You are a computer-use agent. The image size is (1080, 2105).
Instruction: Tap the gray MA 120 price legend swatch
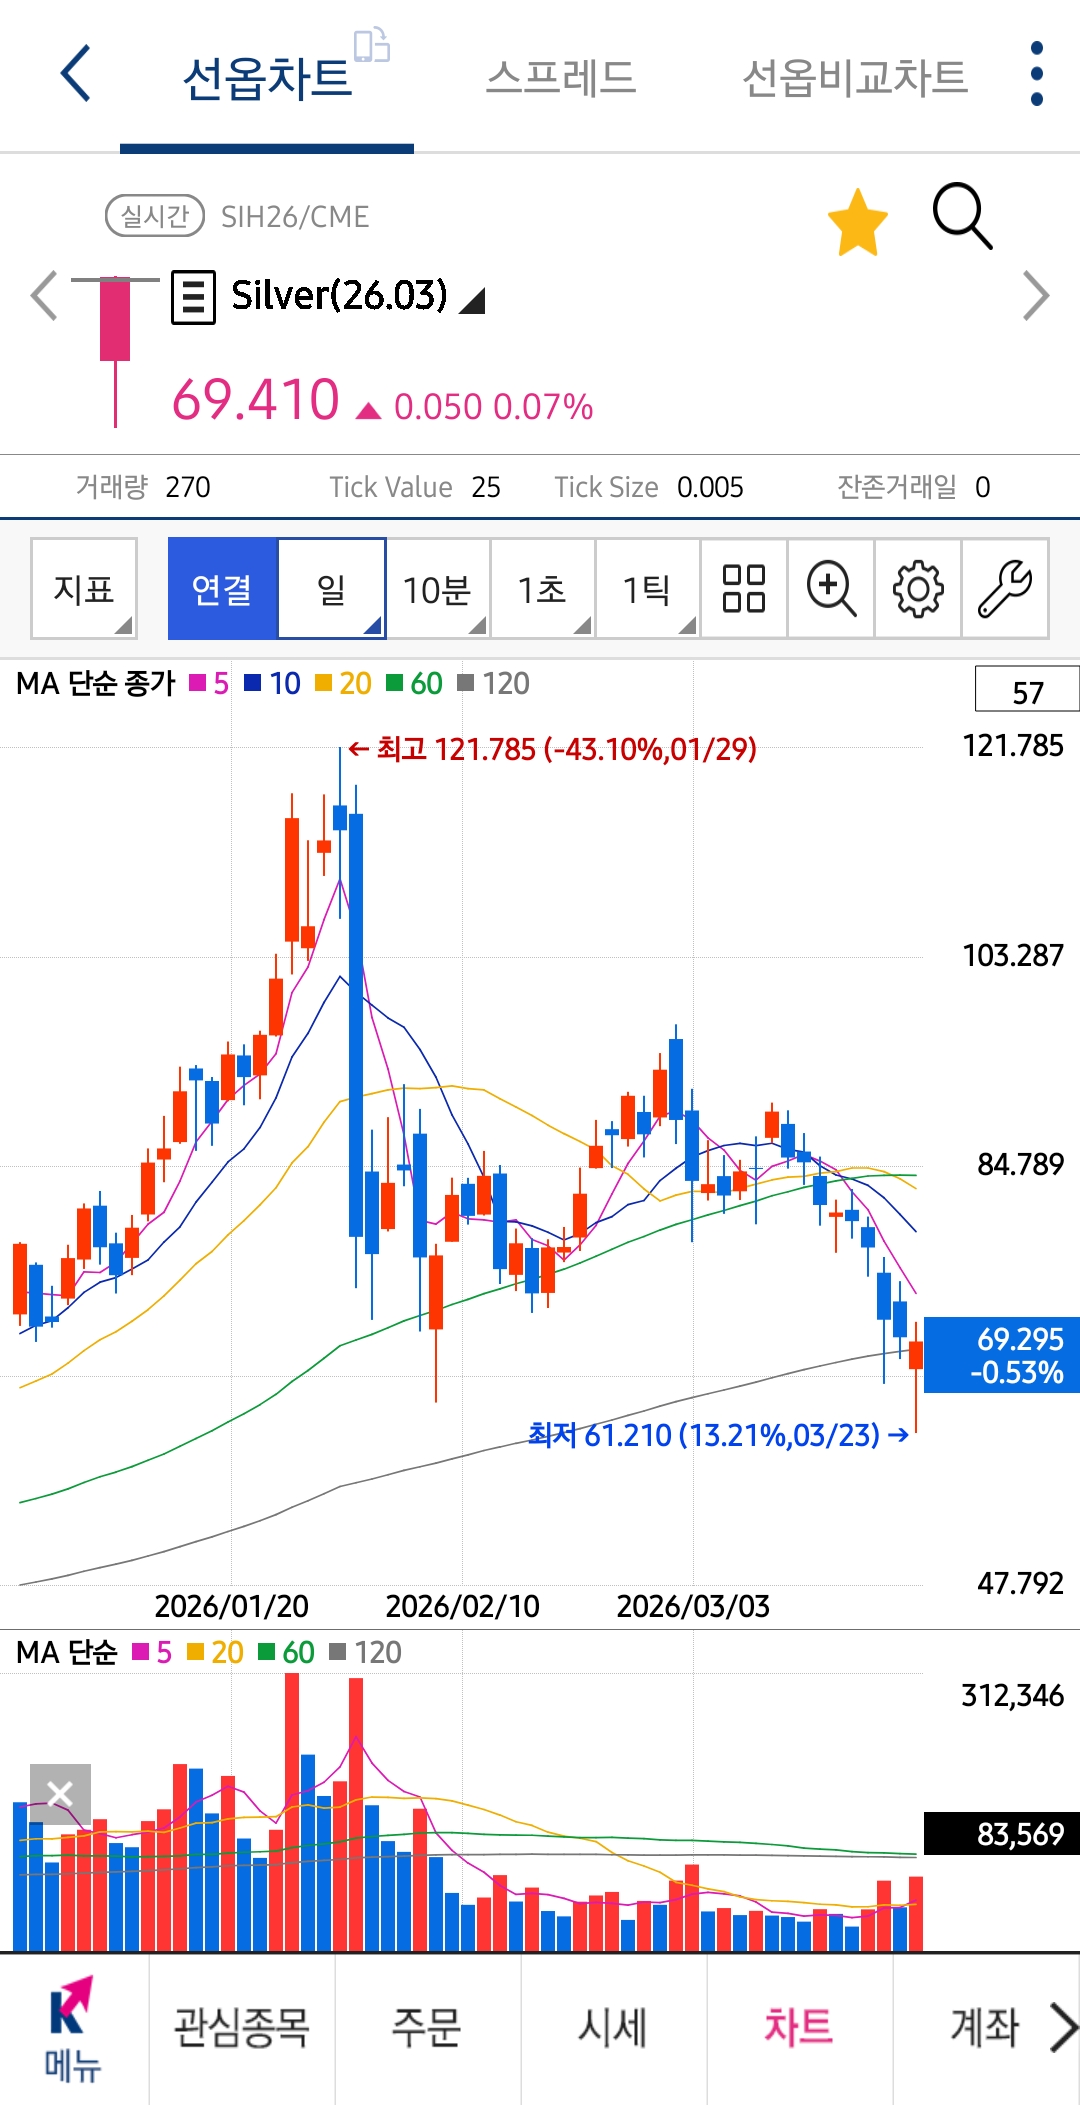click(x=466, y=683)
